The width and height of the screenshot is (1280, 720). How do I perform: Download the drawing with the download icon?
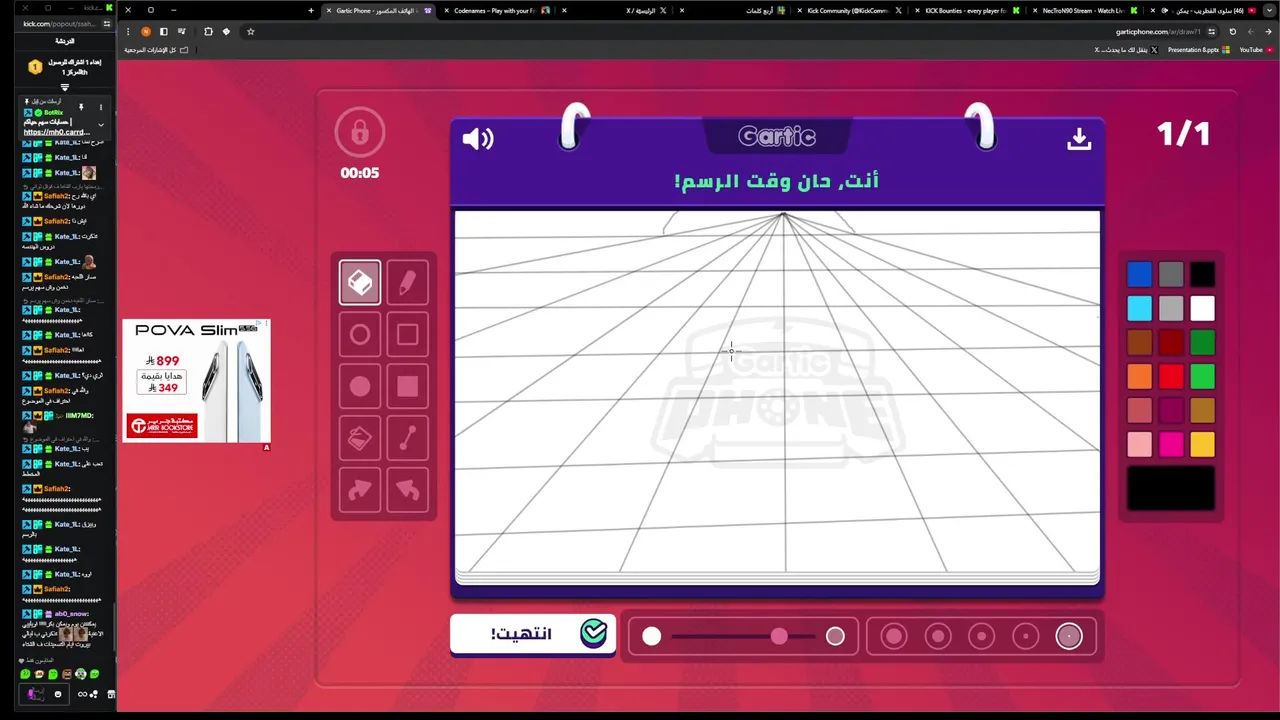1078,139
